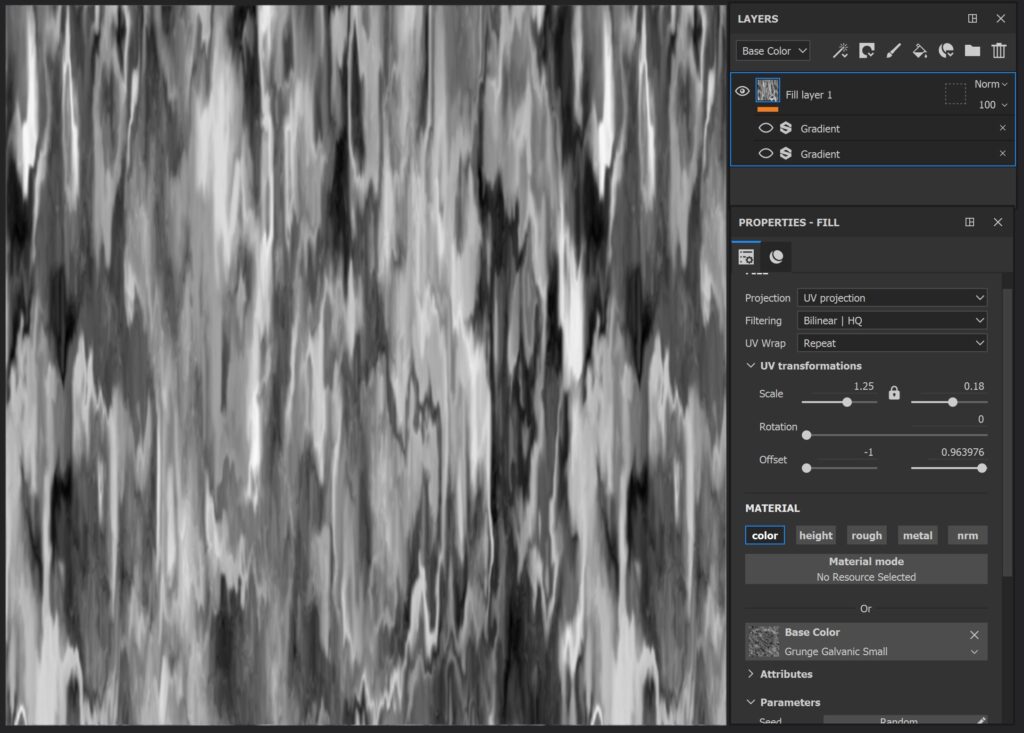
Task: Close the Properties - Fill panel
Action: coord(998,222)
